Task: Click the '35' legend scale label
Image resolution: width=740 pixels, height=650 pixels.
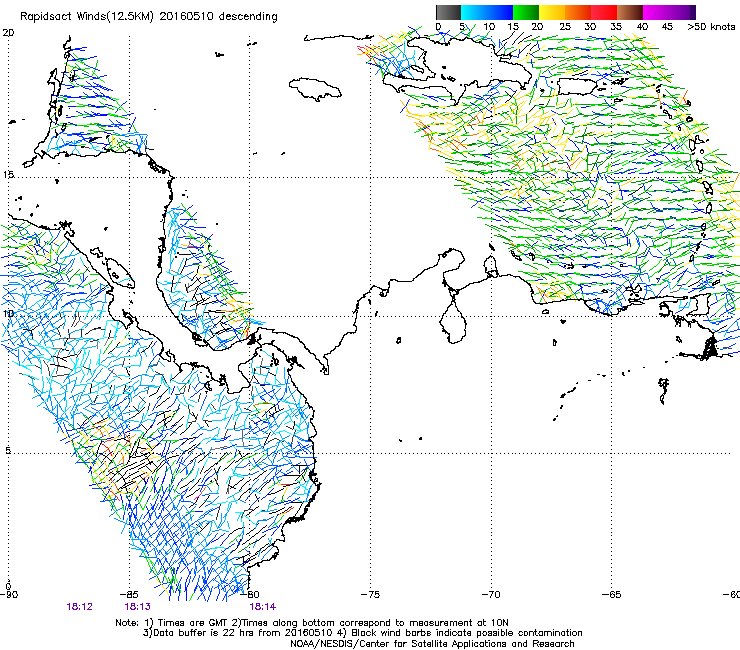Action: point(616,27)
